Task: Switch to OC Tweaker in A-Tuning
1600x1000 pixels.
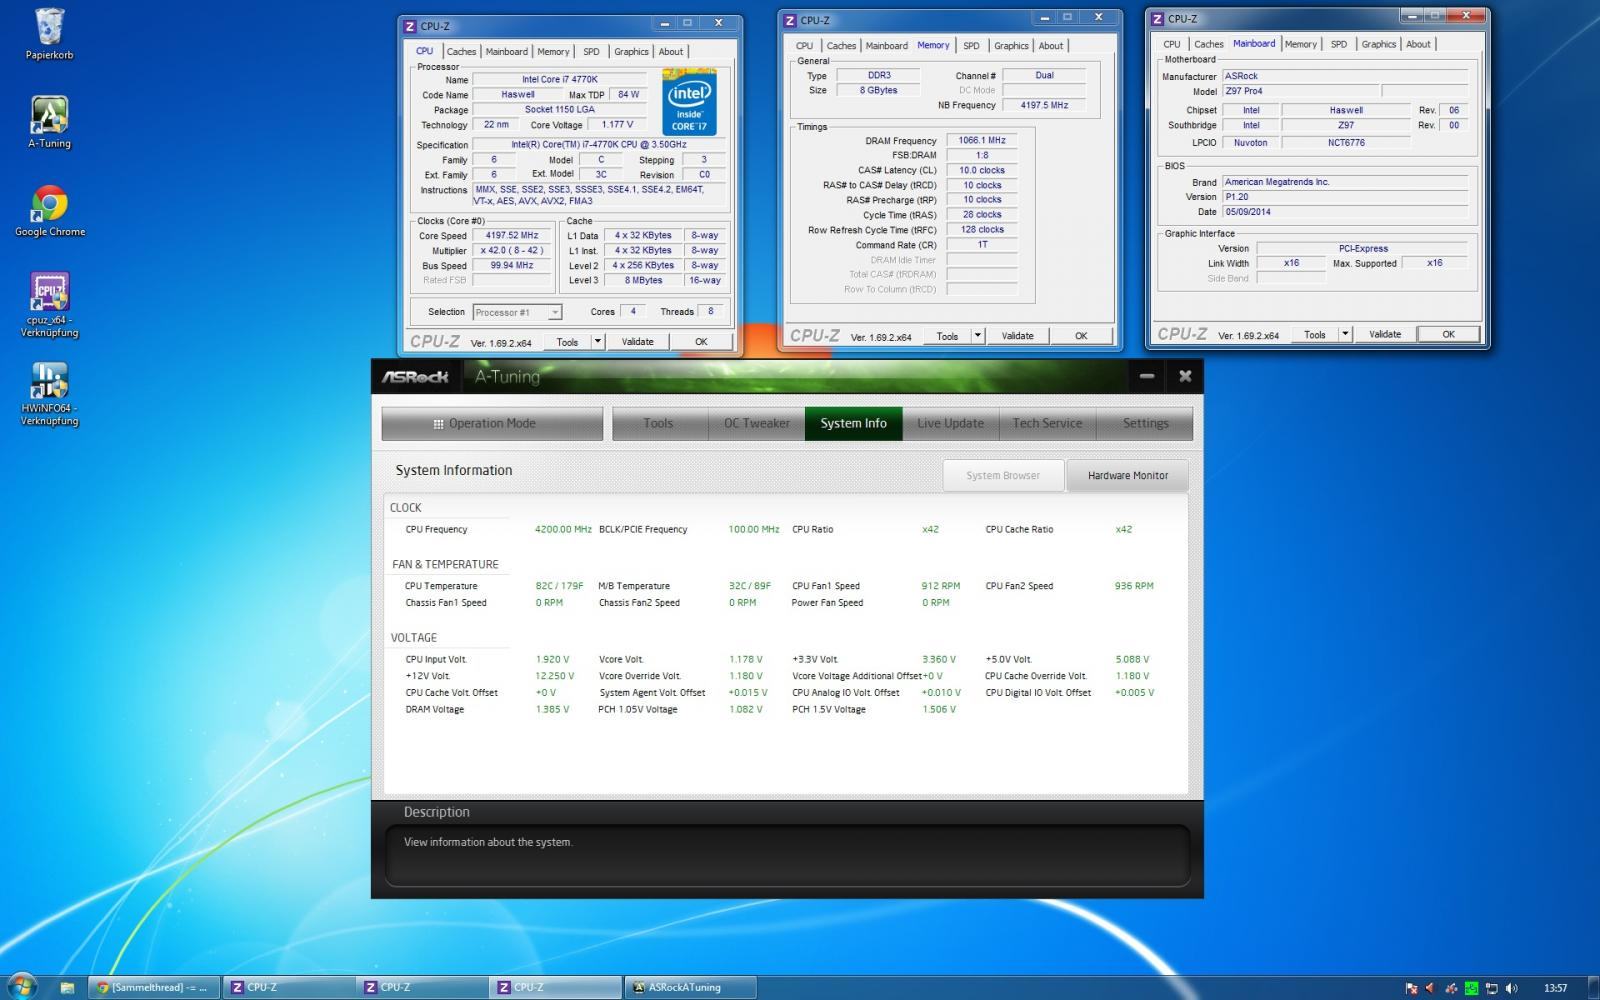Action: point(757,423)
